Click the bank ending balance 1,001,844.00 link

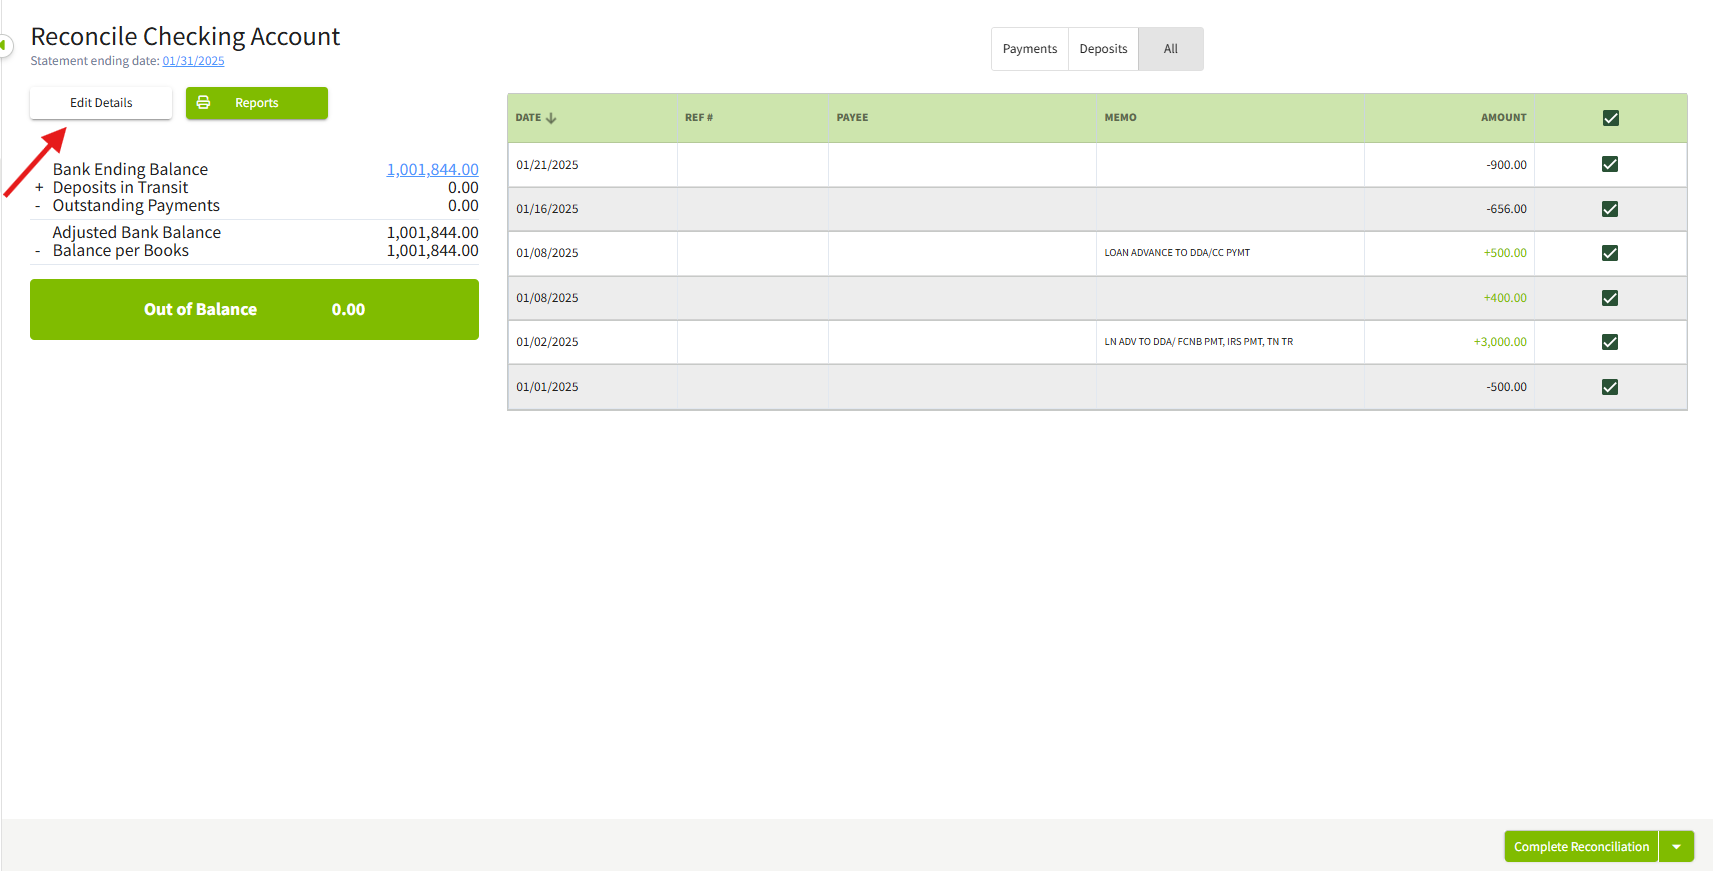pos(432,170)
